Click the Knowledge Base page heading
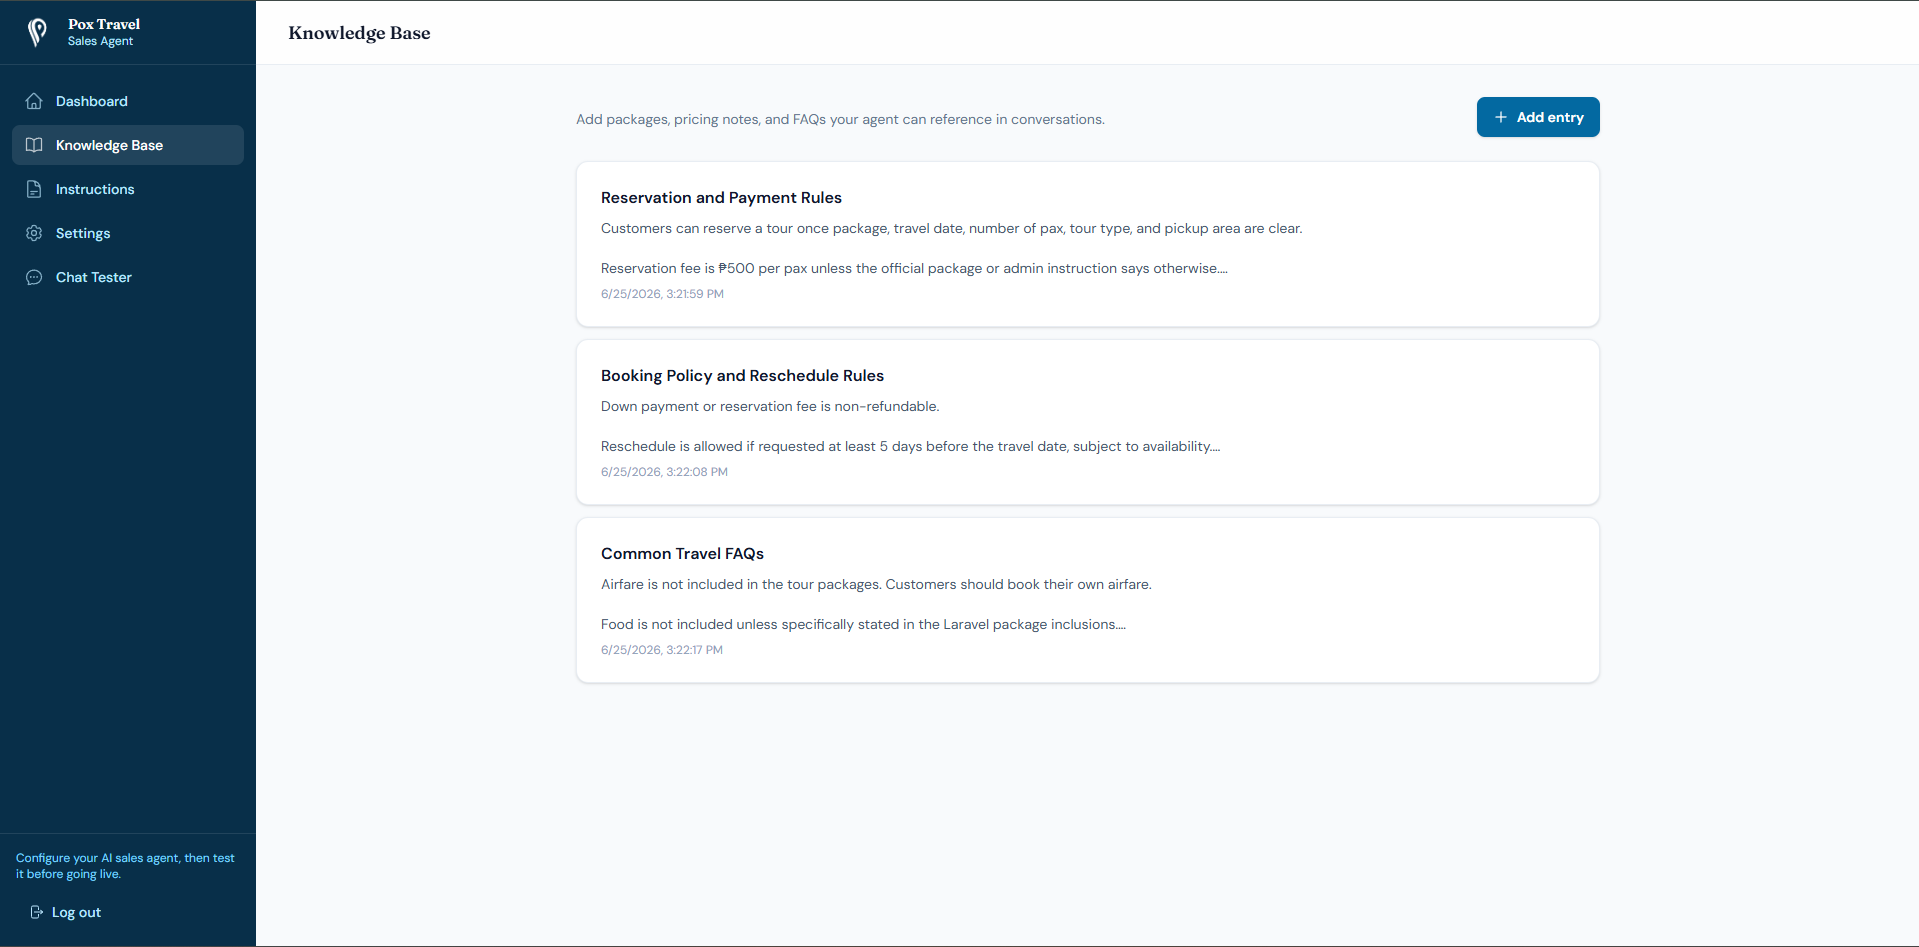This screenshot has height=947, width=1919. tap(359, 33)
